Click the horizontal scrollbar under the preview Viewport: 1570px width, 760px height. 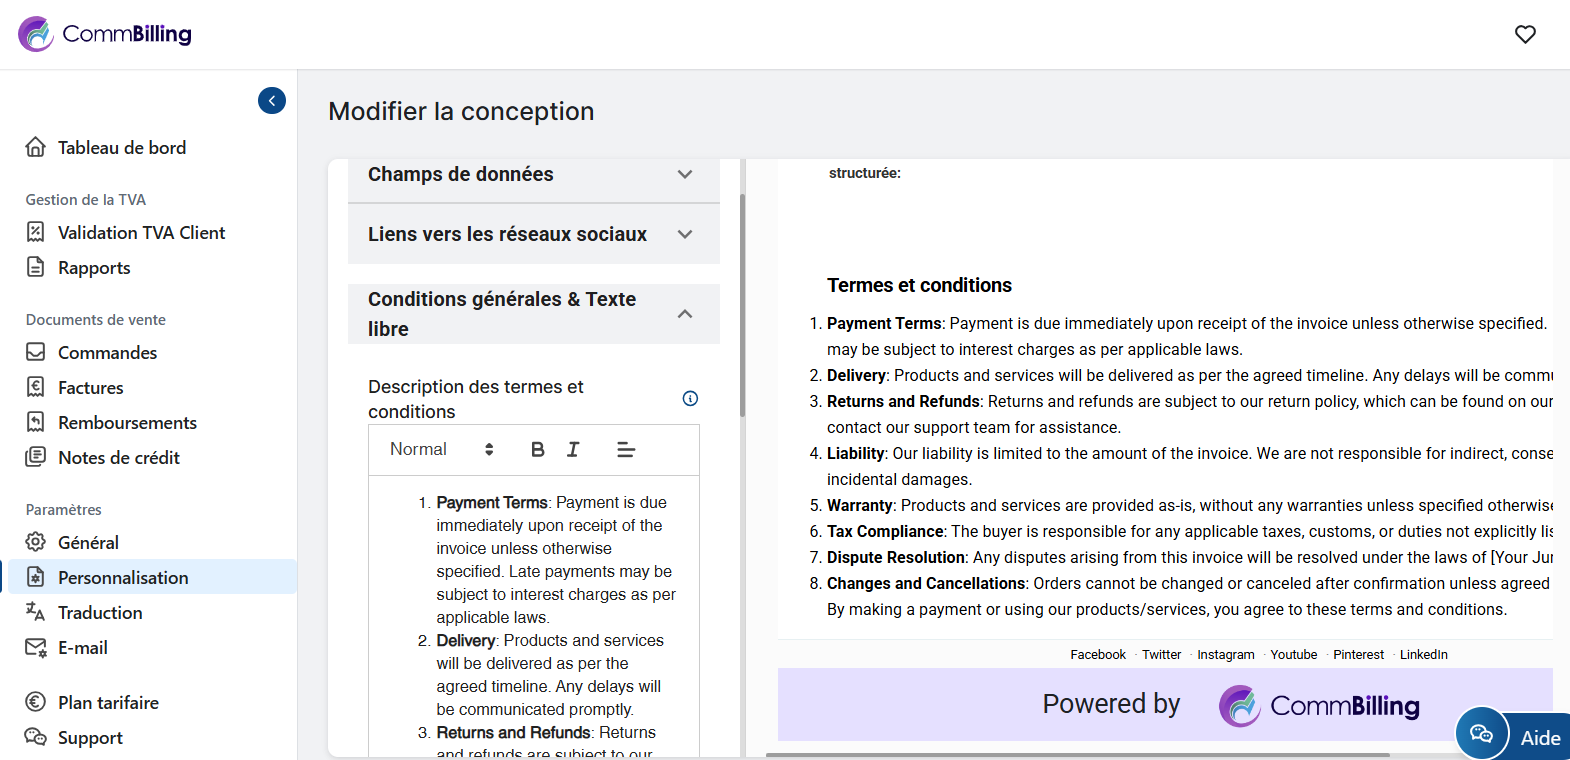[1077, 754]
